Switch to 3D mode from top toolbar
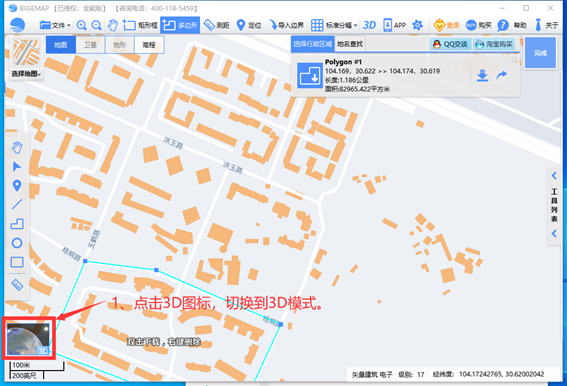 click(x=369, y=25)
